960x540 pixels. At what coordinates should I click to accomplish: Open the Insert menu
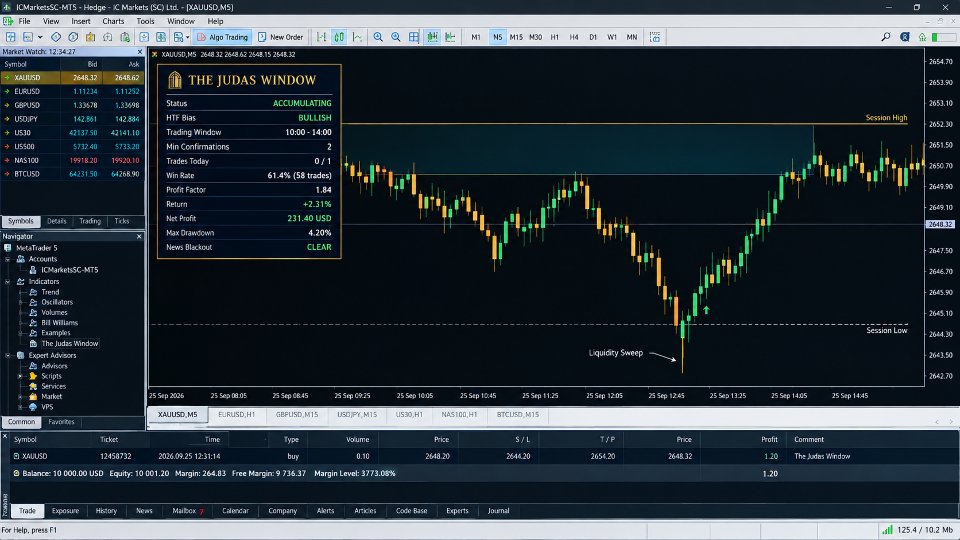coord(81,21)
